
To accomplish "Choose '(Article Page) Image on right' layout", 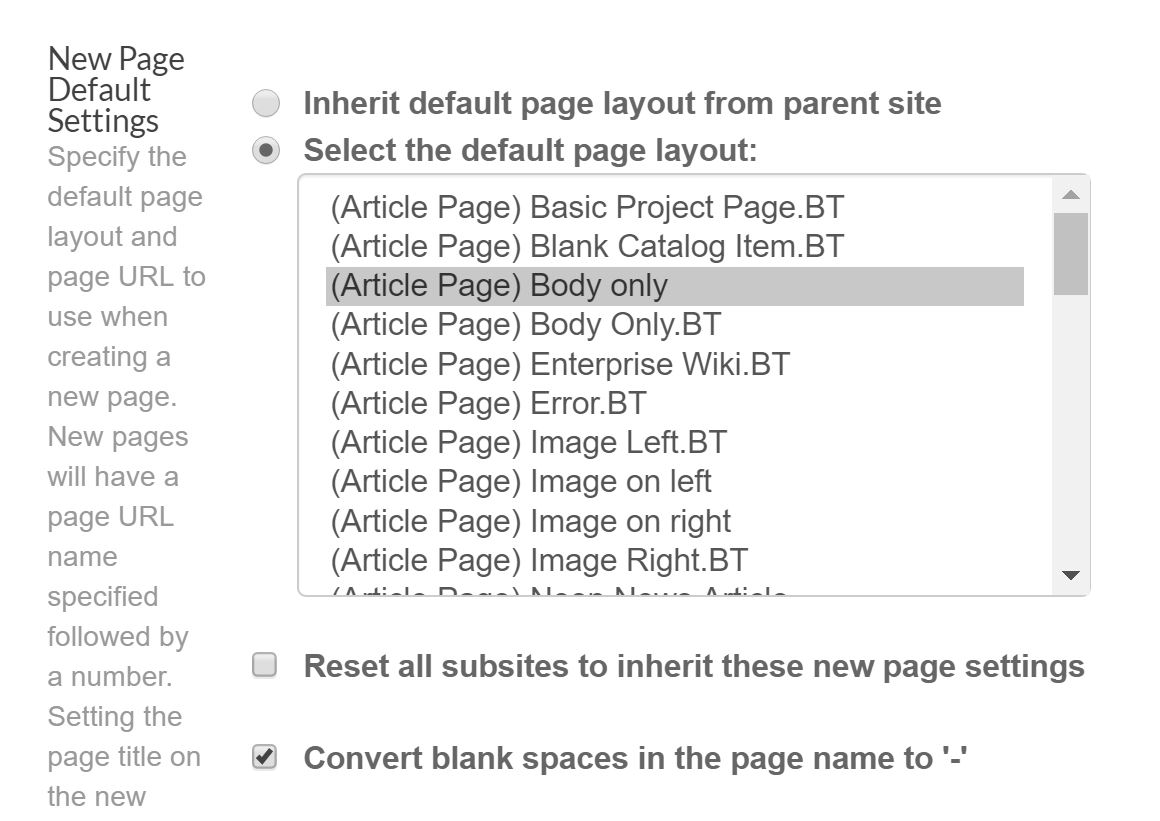I will pos(530,520).
